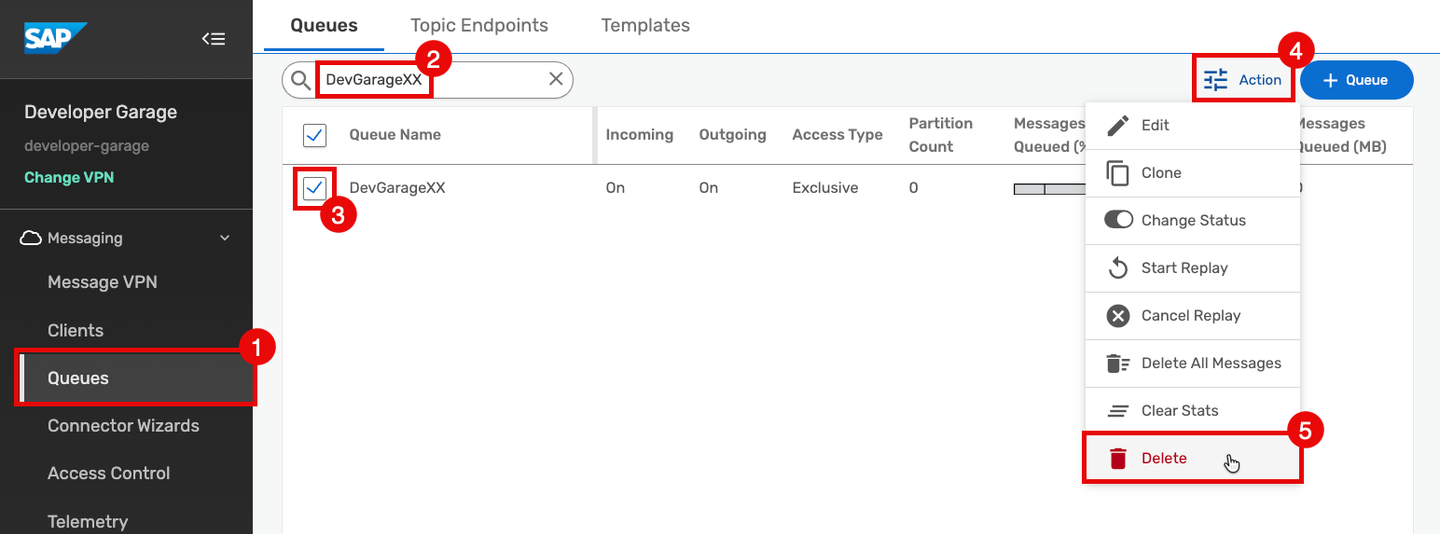Click the Incoming column header
The height and width of the screenshot is (534, 1440).
coord(639,134)
